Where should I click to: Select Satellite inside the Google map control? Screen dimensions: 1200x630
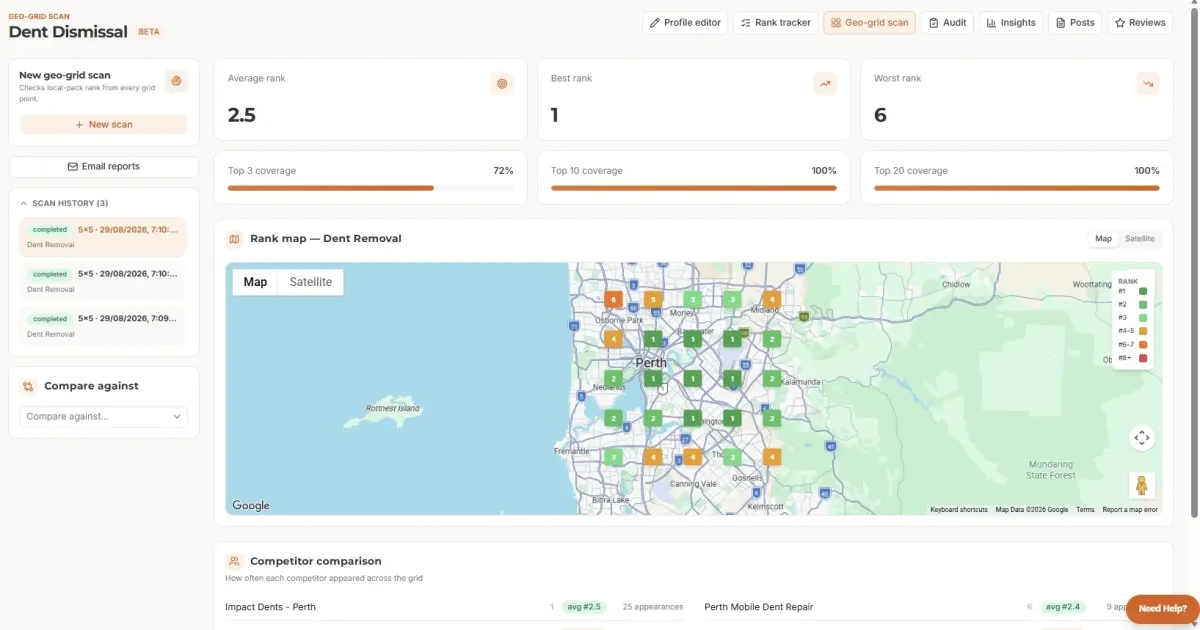click(310, 282)
